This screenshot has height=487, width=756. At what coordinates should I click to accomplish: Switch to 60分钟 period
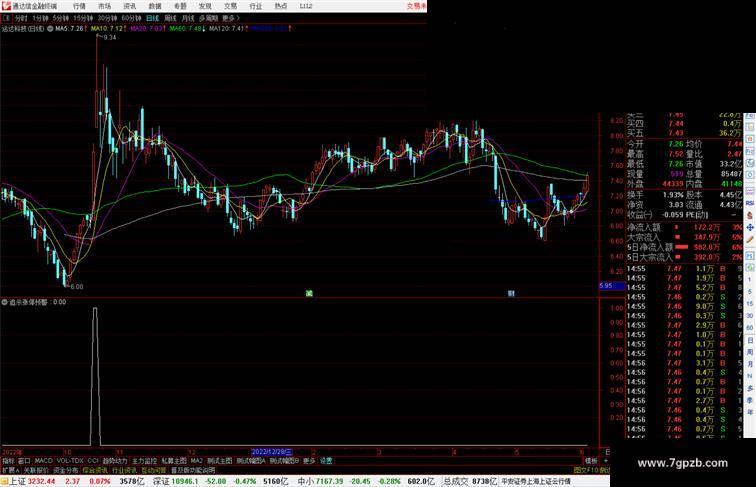click(x=131, y=18)
